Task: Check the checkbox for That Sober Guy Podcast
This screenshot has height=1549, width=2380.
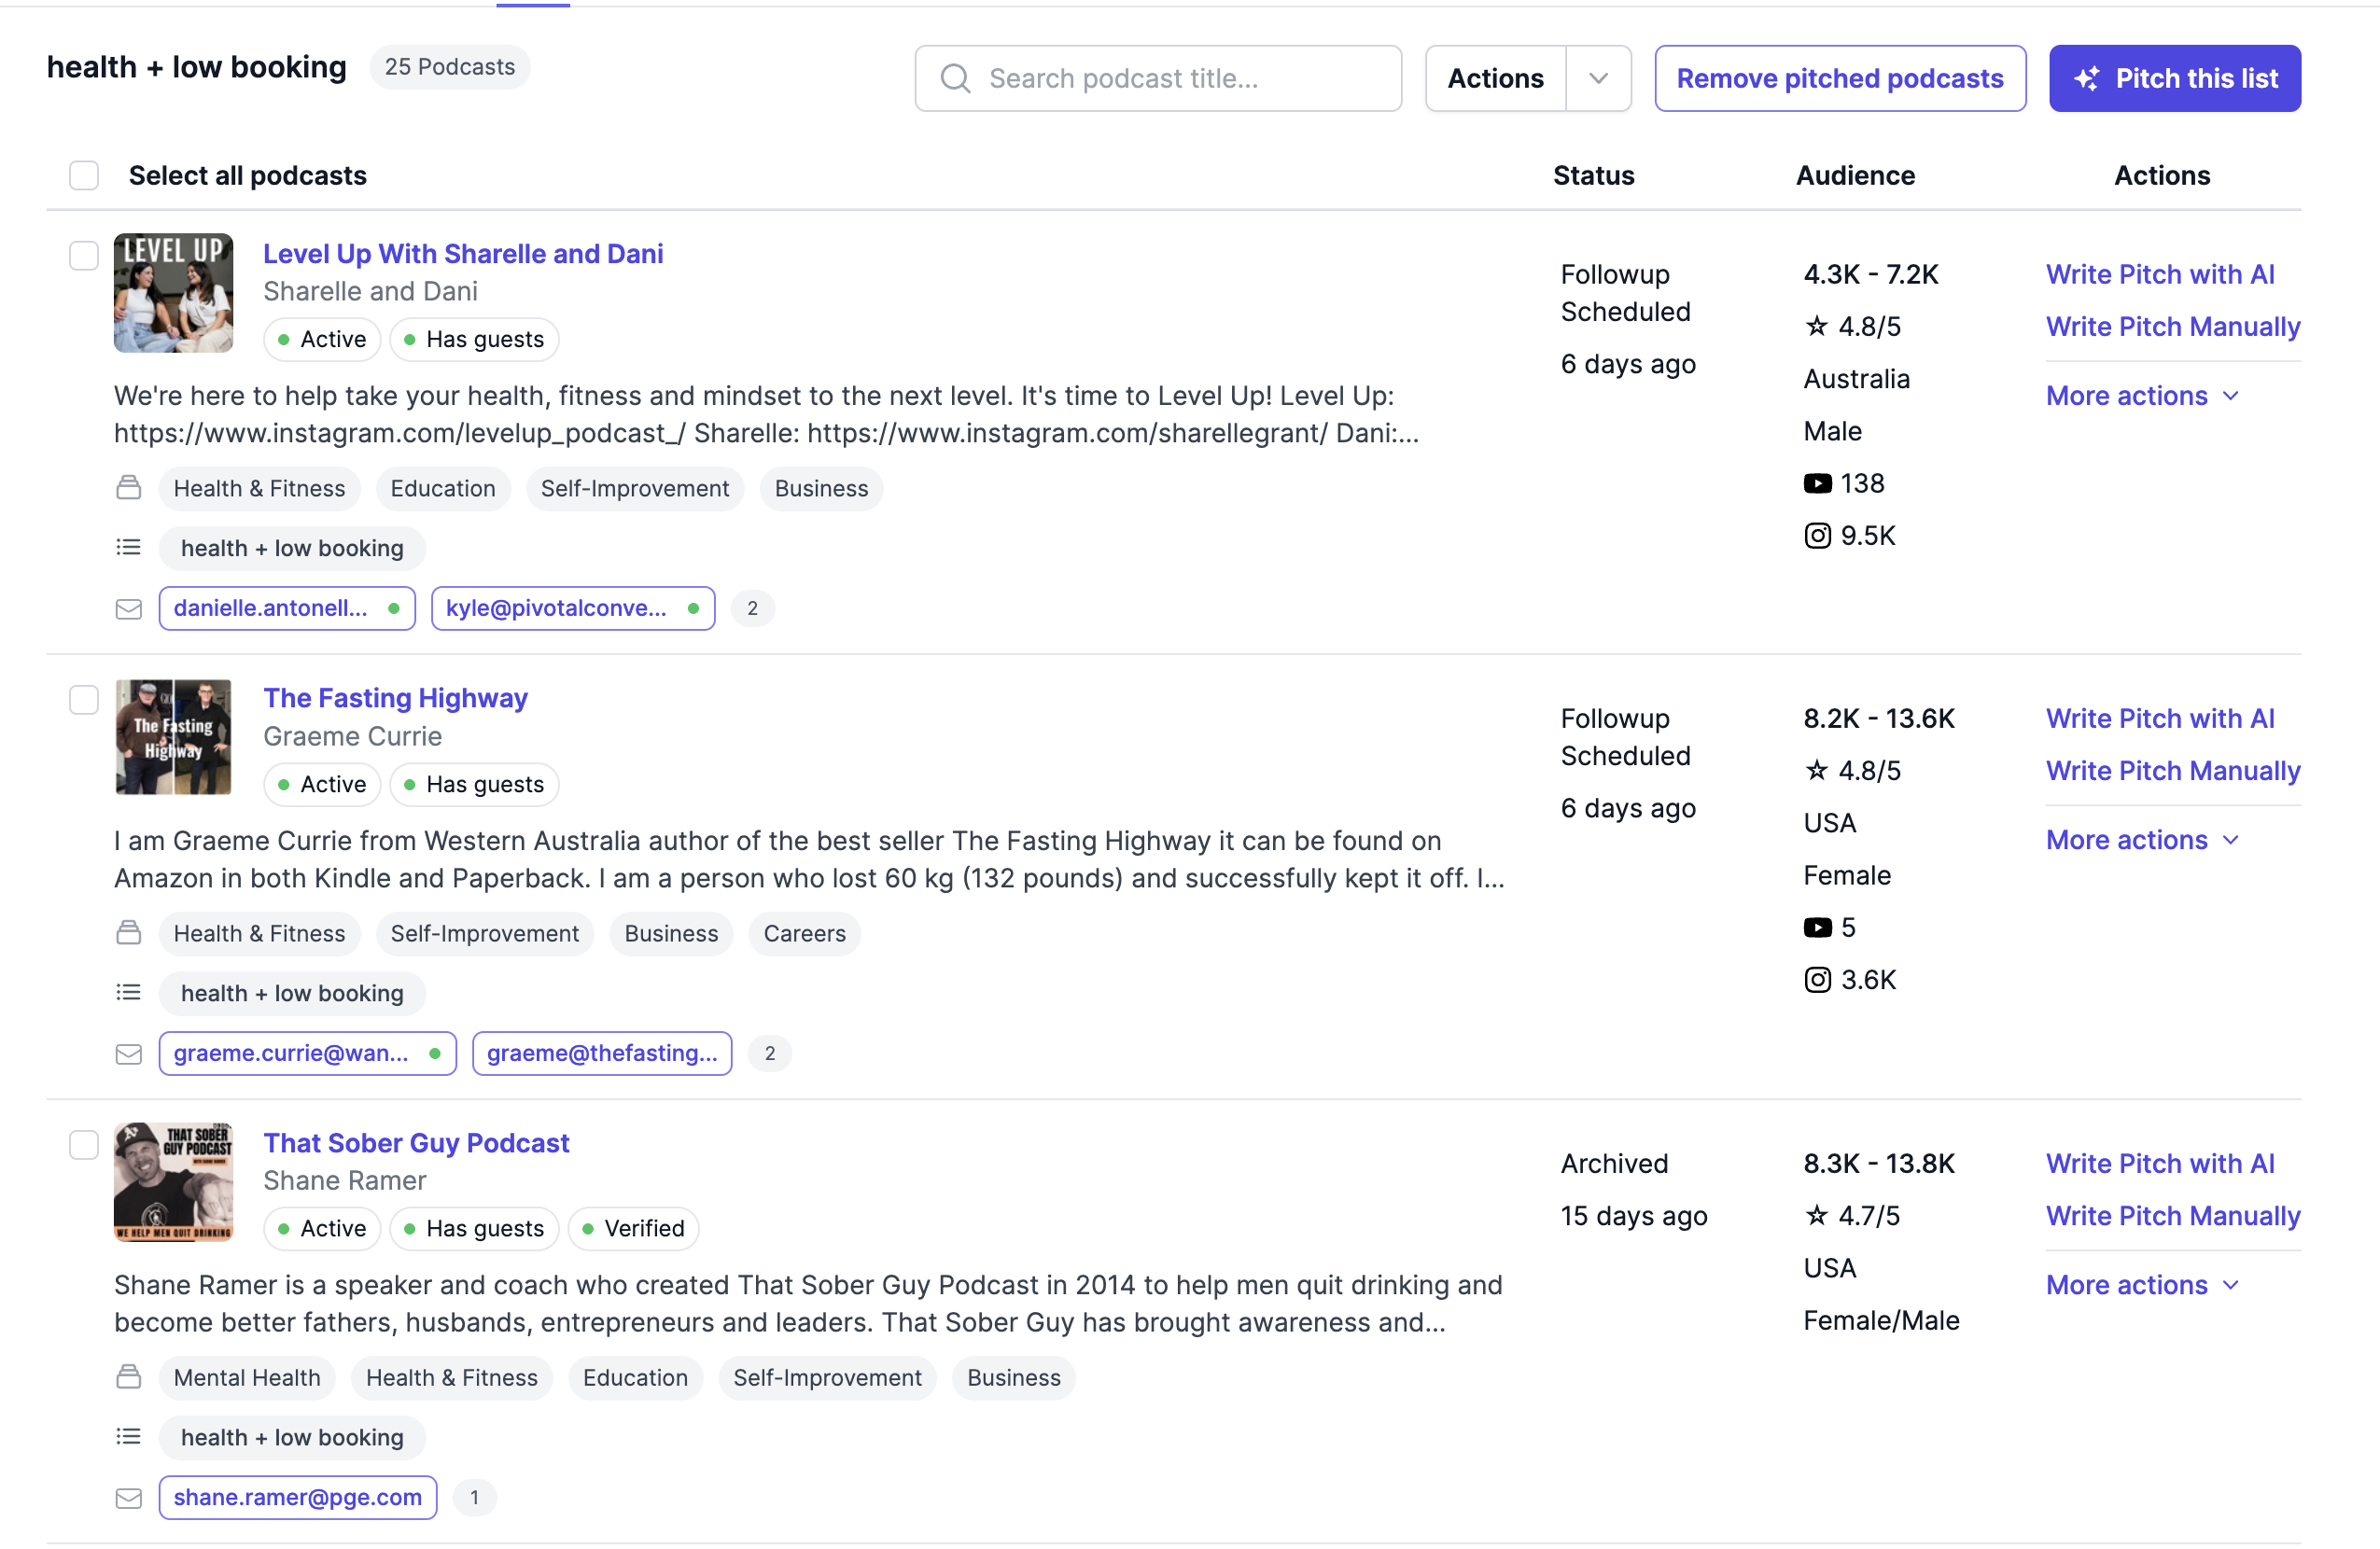Action: (83, 1144)
